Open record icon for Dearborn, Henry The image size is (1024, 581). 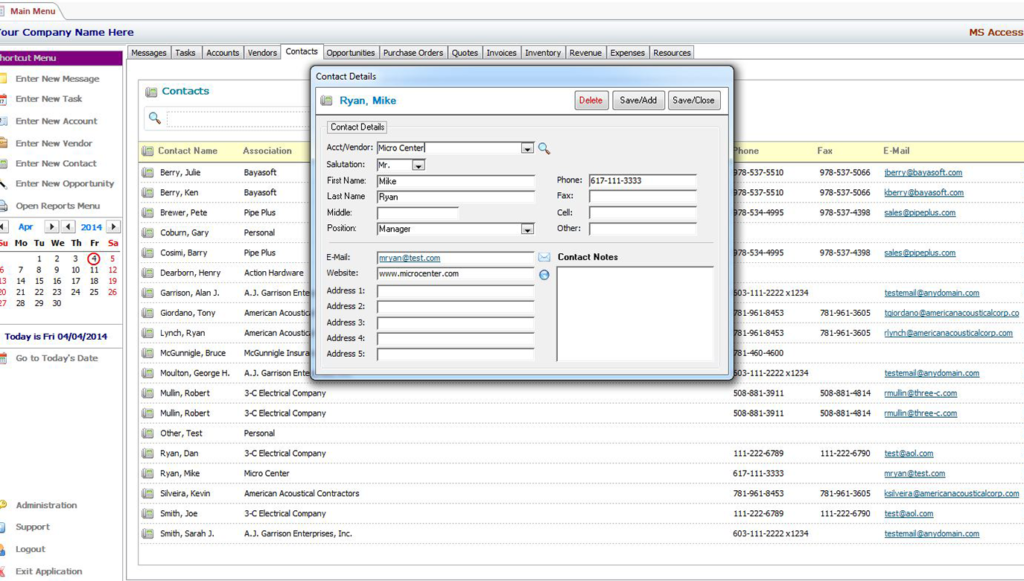[x=148, y=273]
